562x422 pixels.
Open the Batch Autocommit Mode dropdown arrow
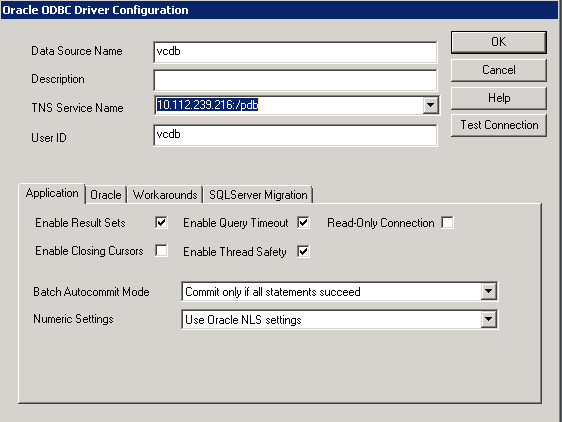(x=489, y=291)
